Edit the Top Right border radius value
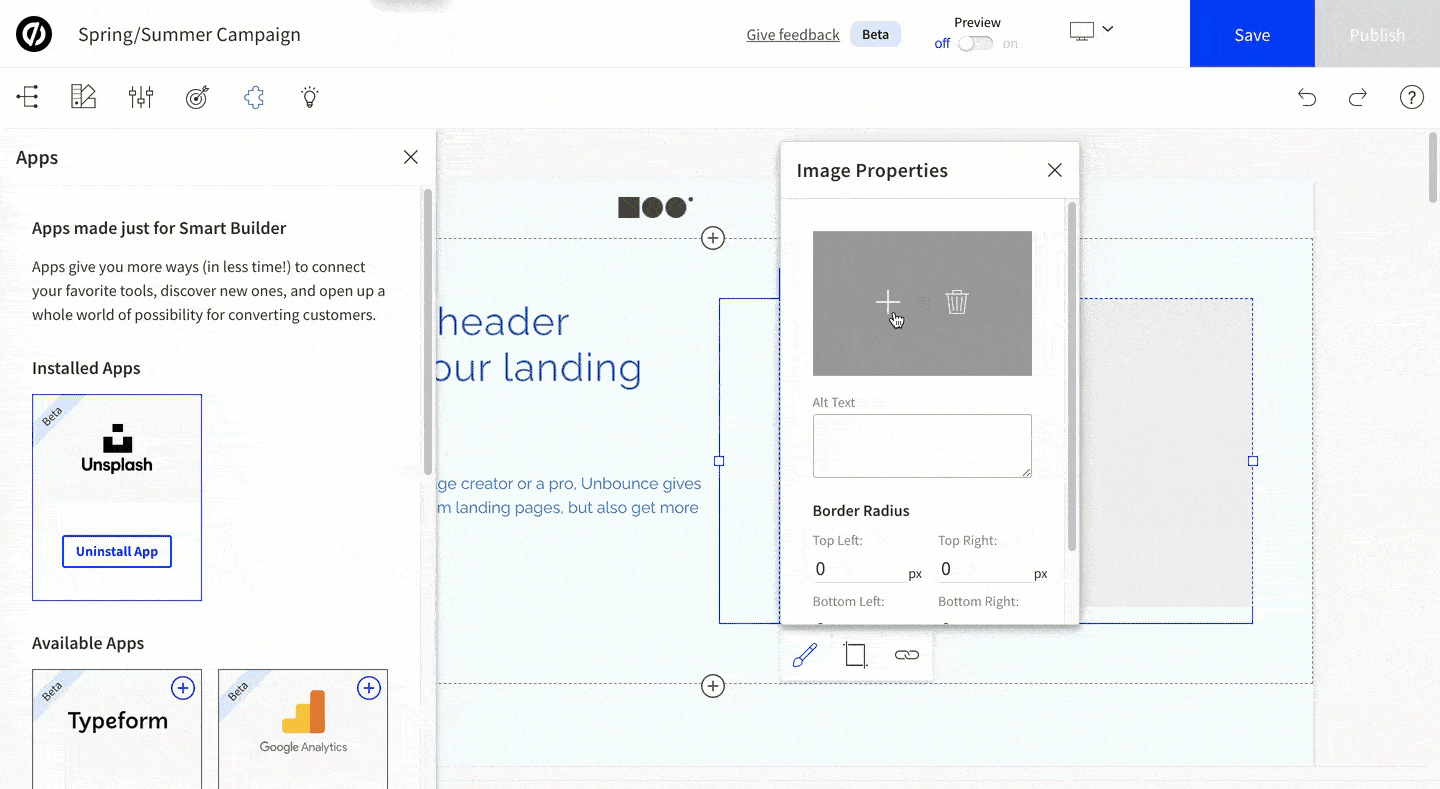The height and width of the screenshot is (789, 1440). tap(985, 569)
